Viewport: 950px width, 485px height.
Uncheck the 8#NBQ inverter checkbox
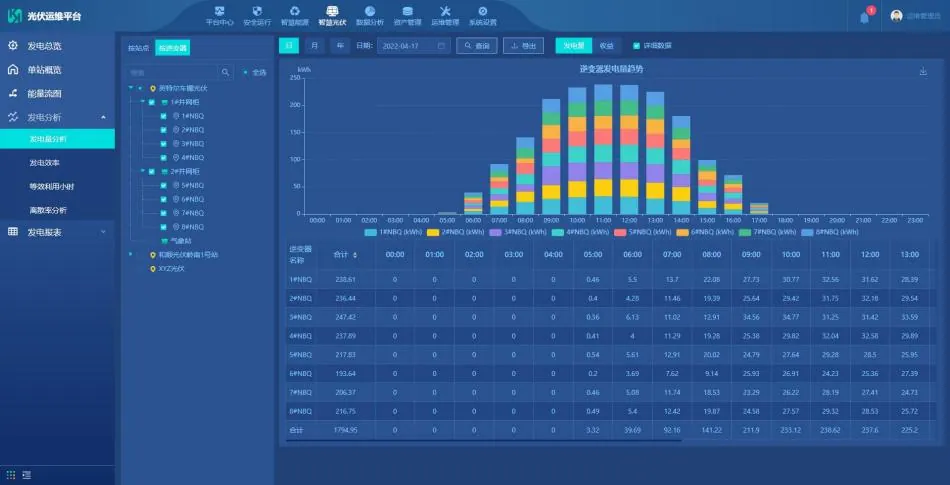(164, 227)
